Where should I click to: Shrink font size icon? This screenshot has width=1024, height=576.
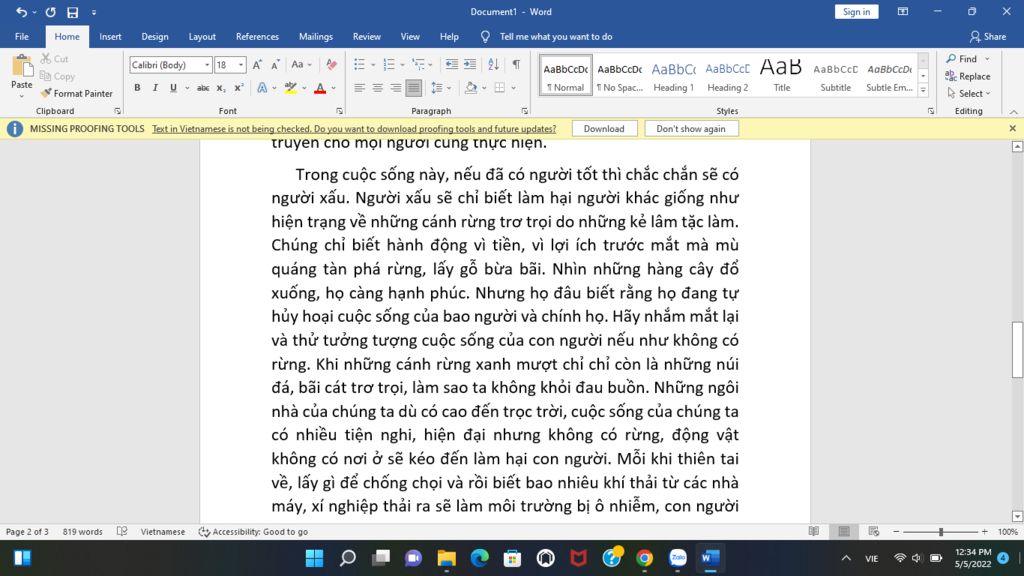point(275,65)
